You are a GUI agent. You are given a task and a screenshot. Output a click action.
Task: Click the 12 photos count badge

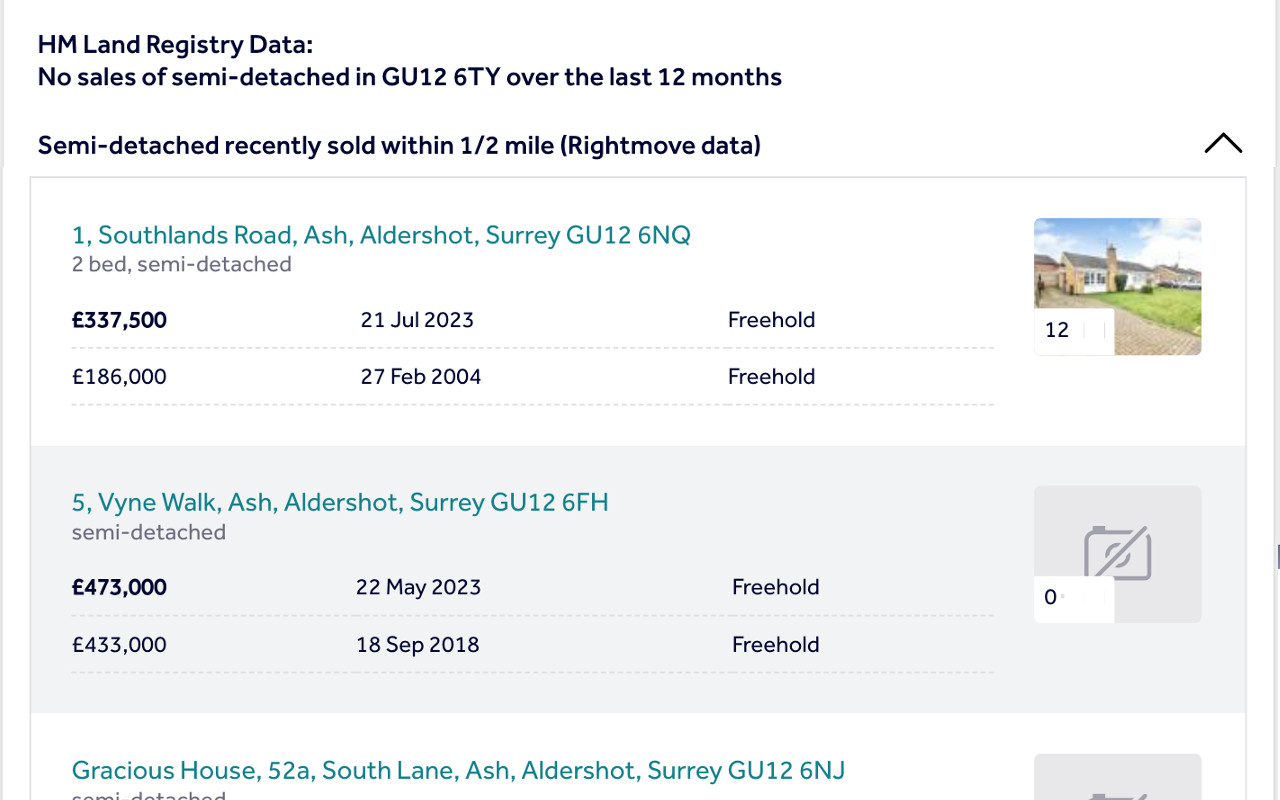pyautogui.click(x=1057, y=330)
